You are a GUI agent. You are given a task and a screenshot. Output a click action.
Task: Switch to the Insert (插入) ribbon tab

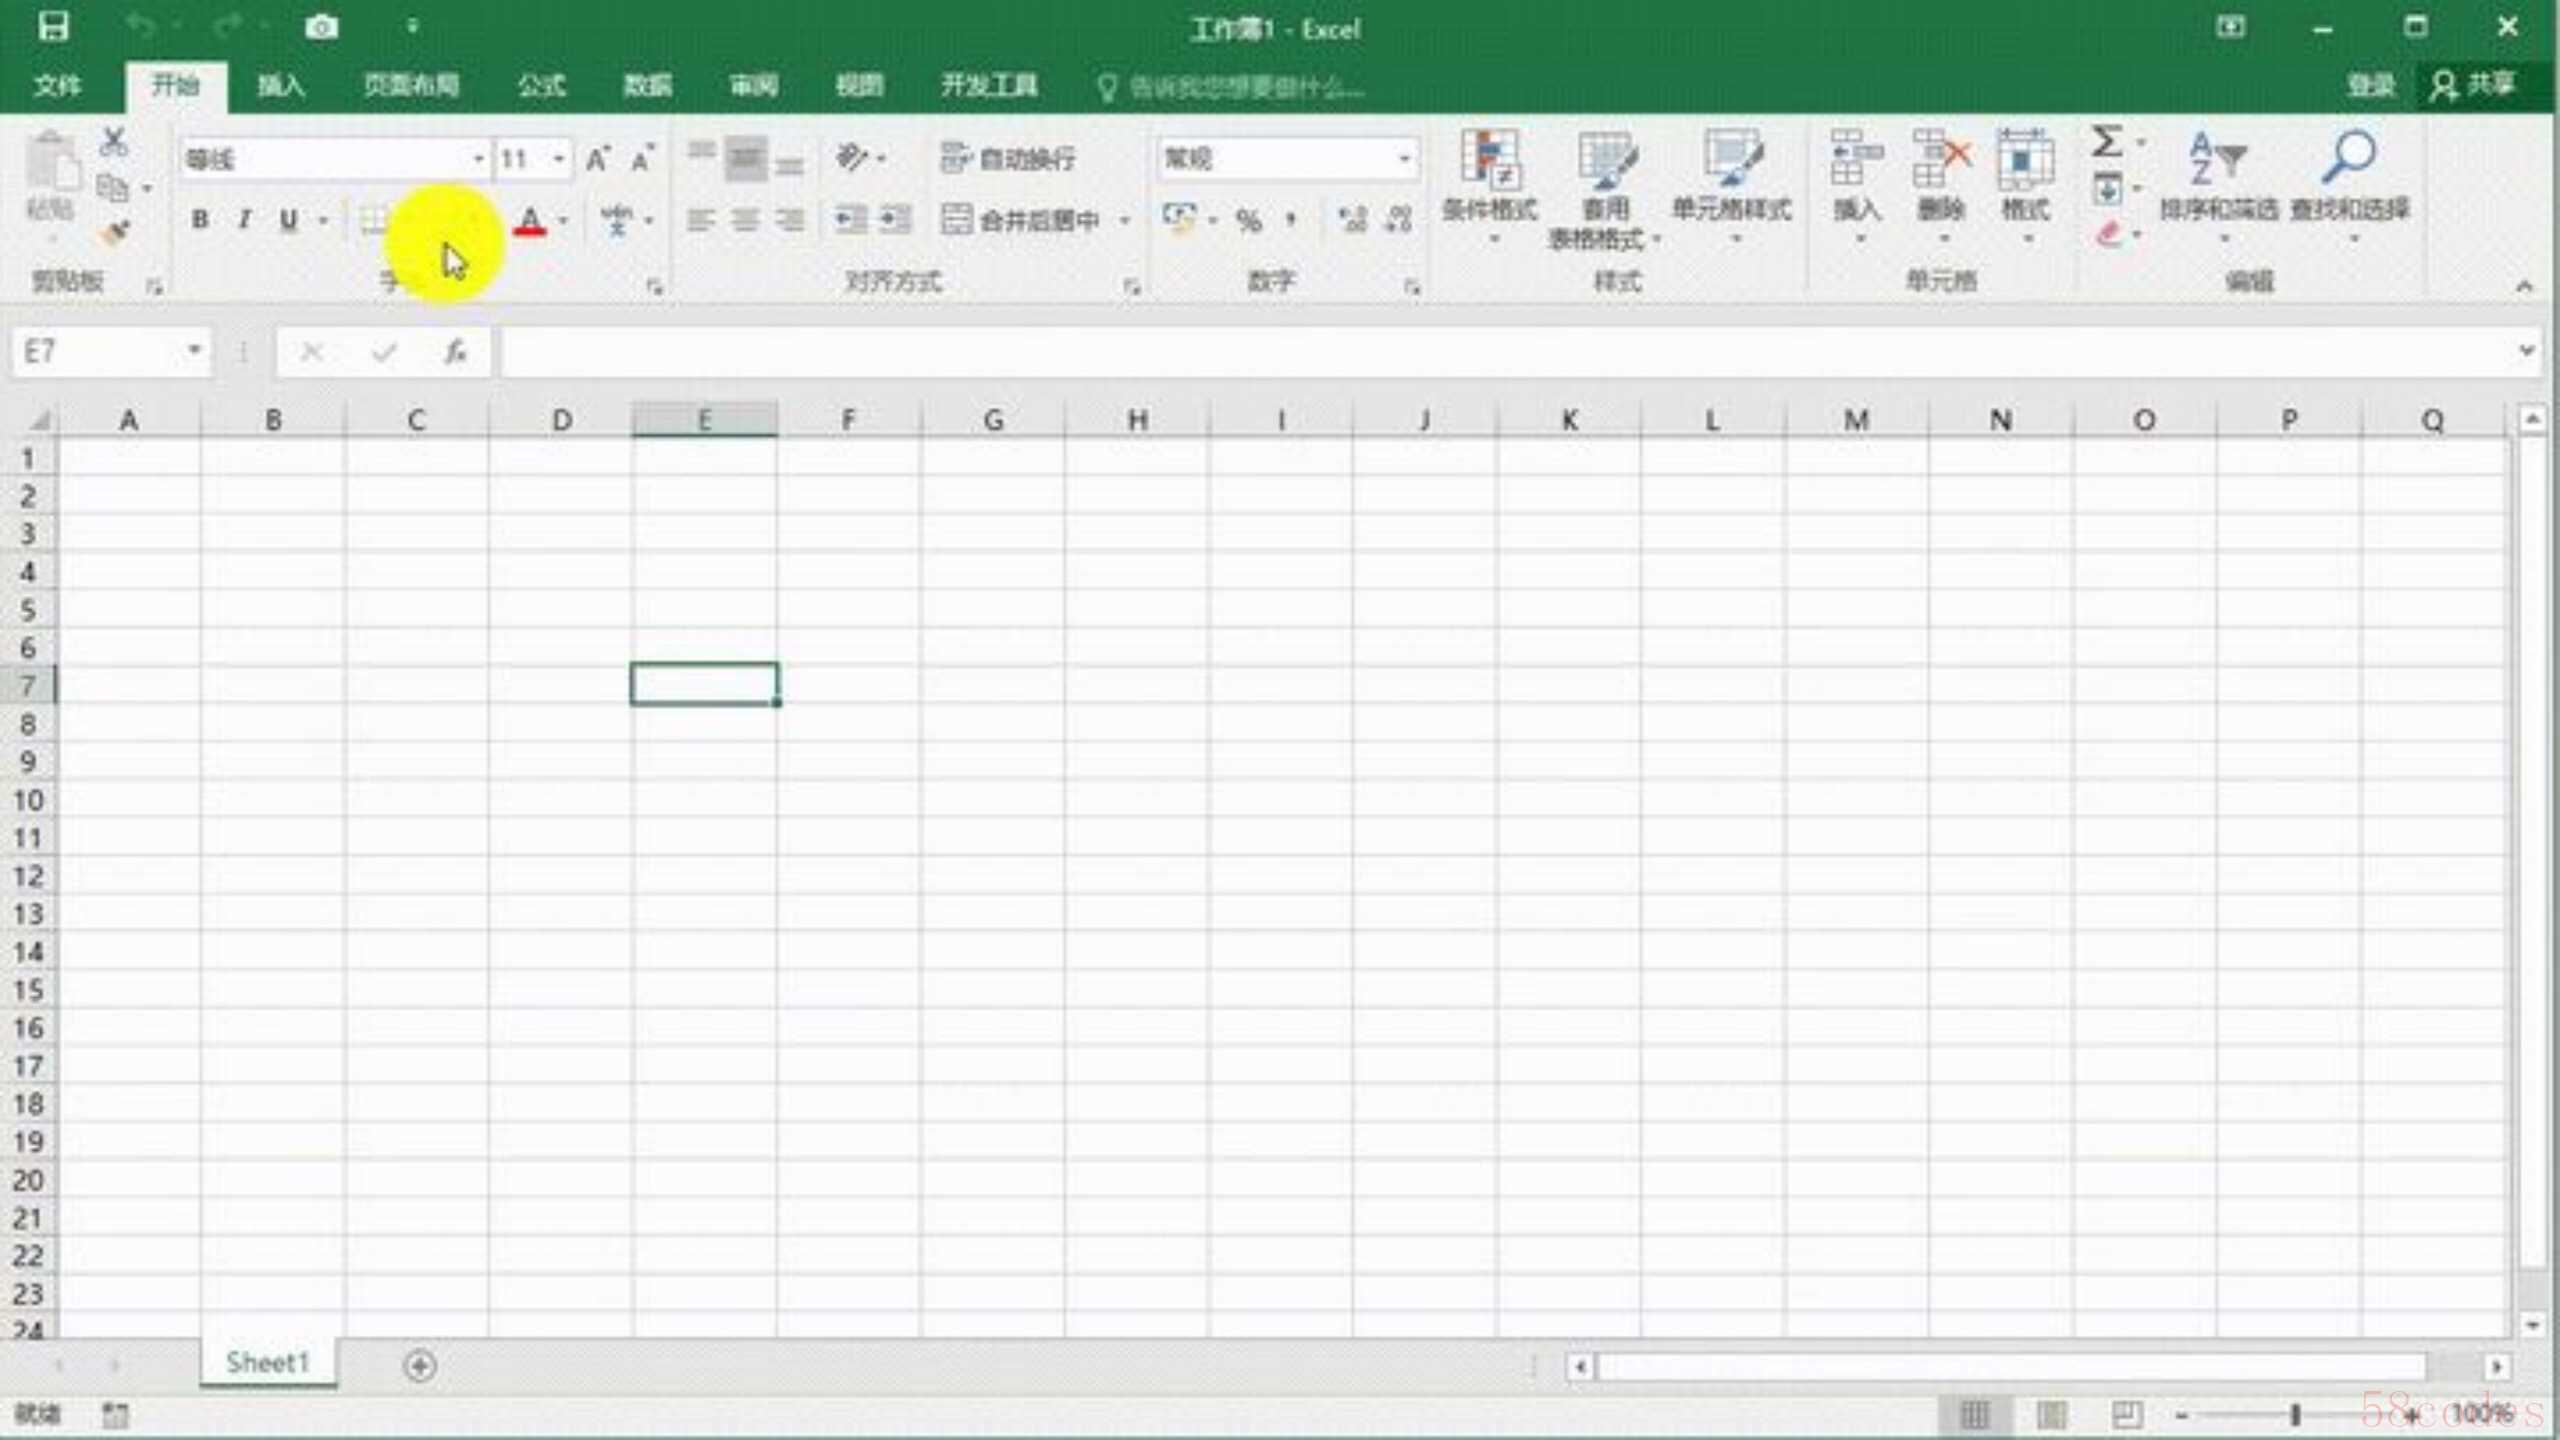280,86
